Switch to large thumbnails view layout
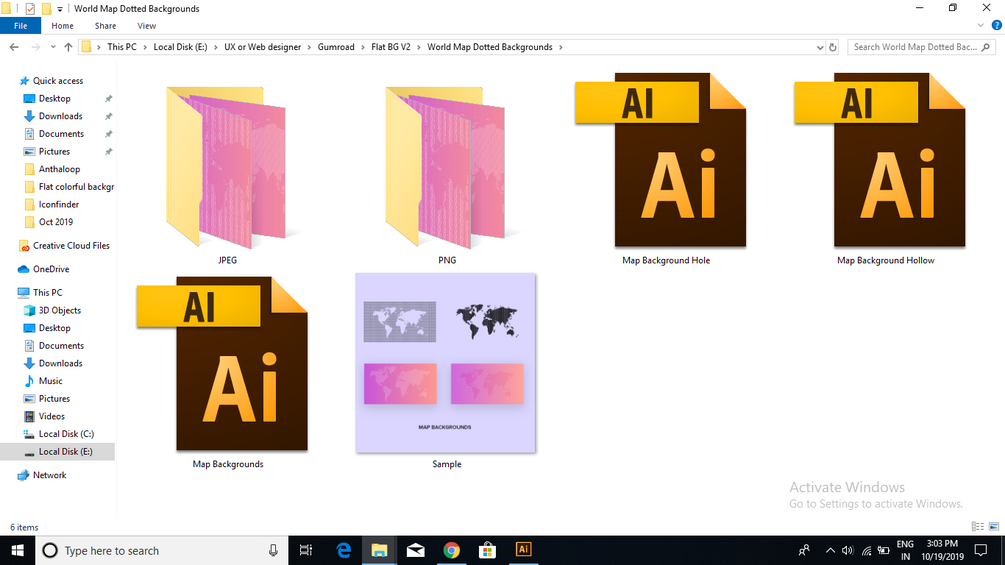 click(x=994, y=527)
